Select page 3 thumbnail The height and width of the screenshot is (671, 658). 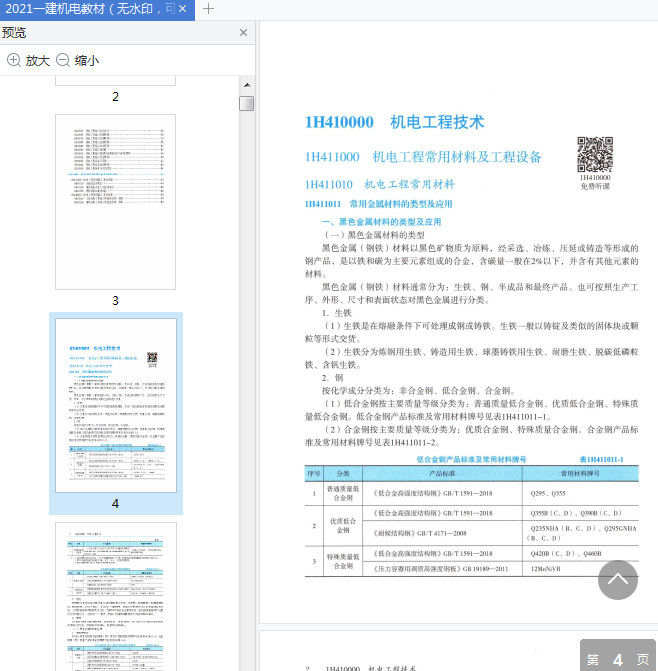[115, 202]
